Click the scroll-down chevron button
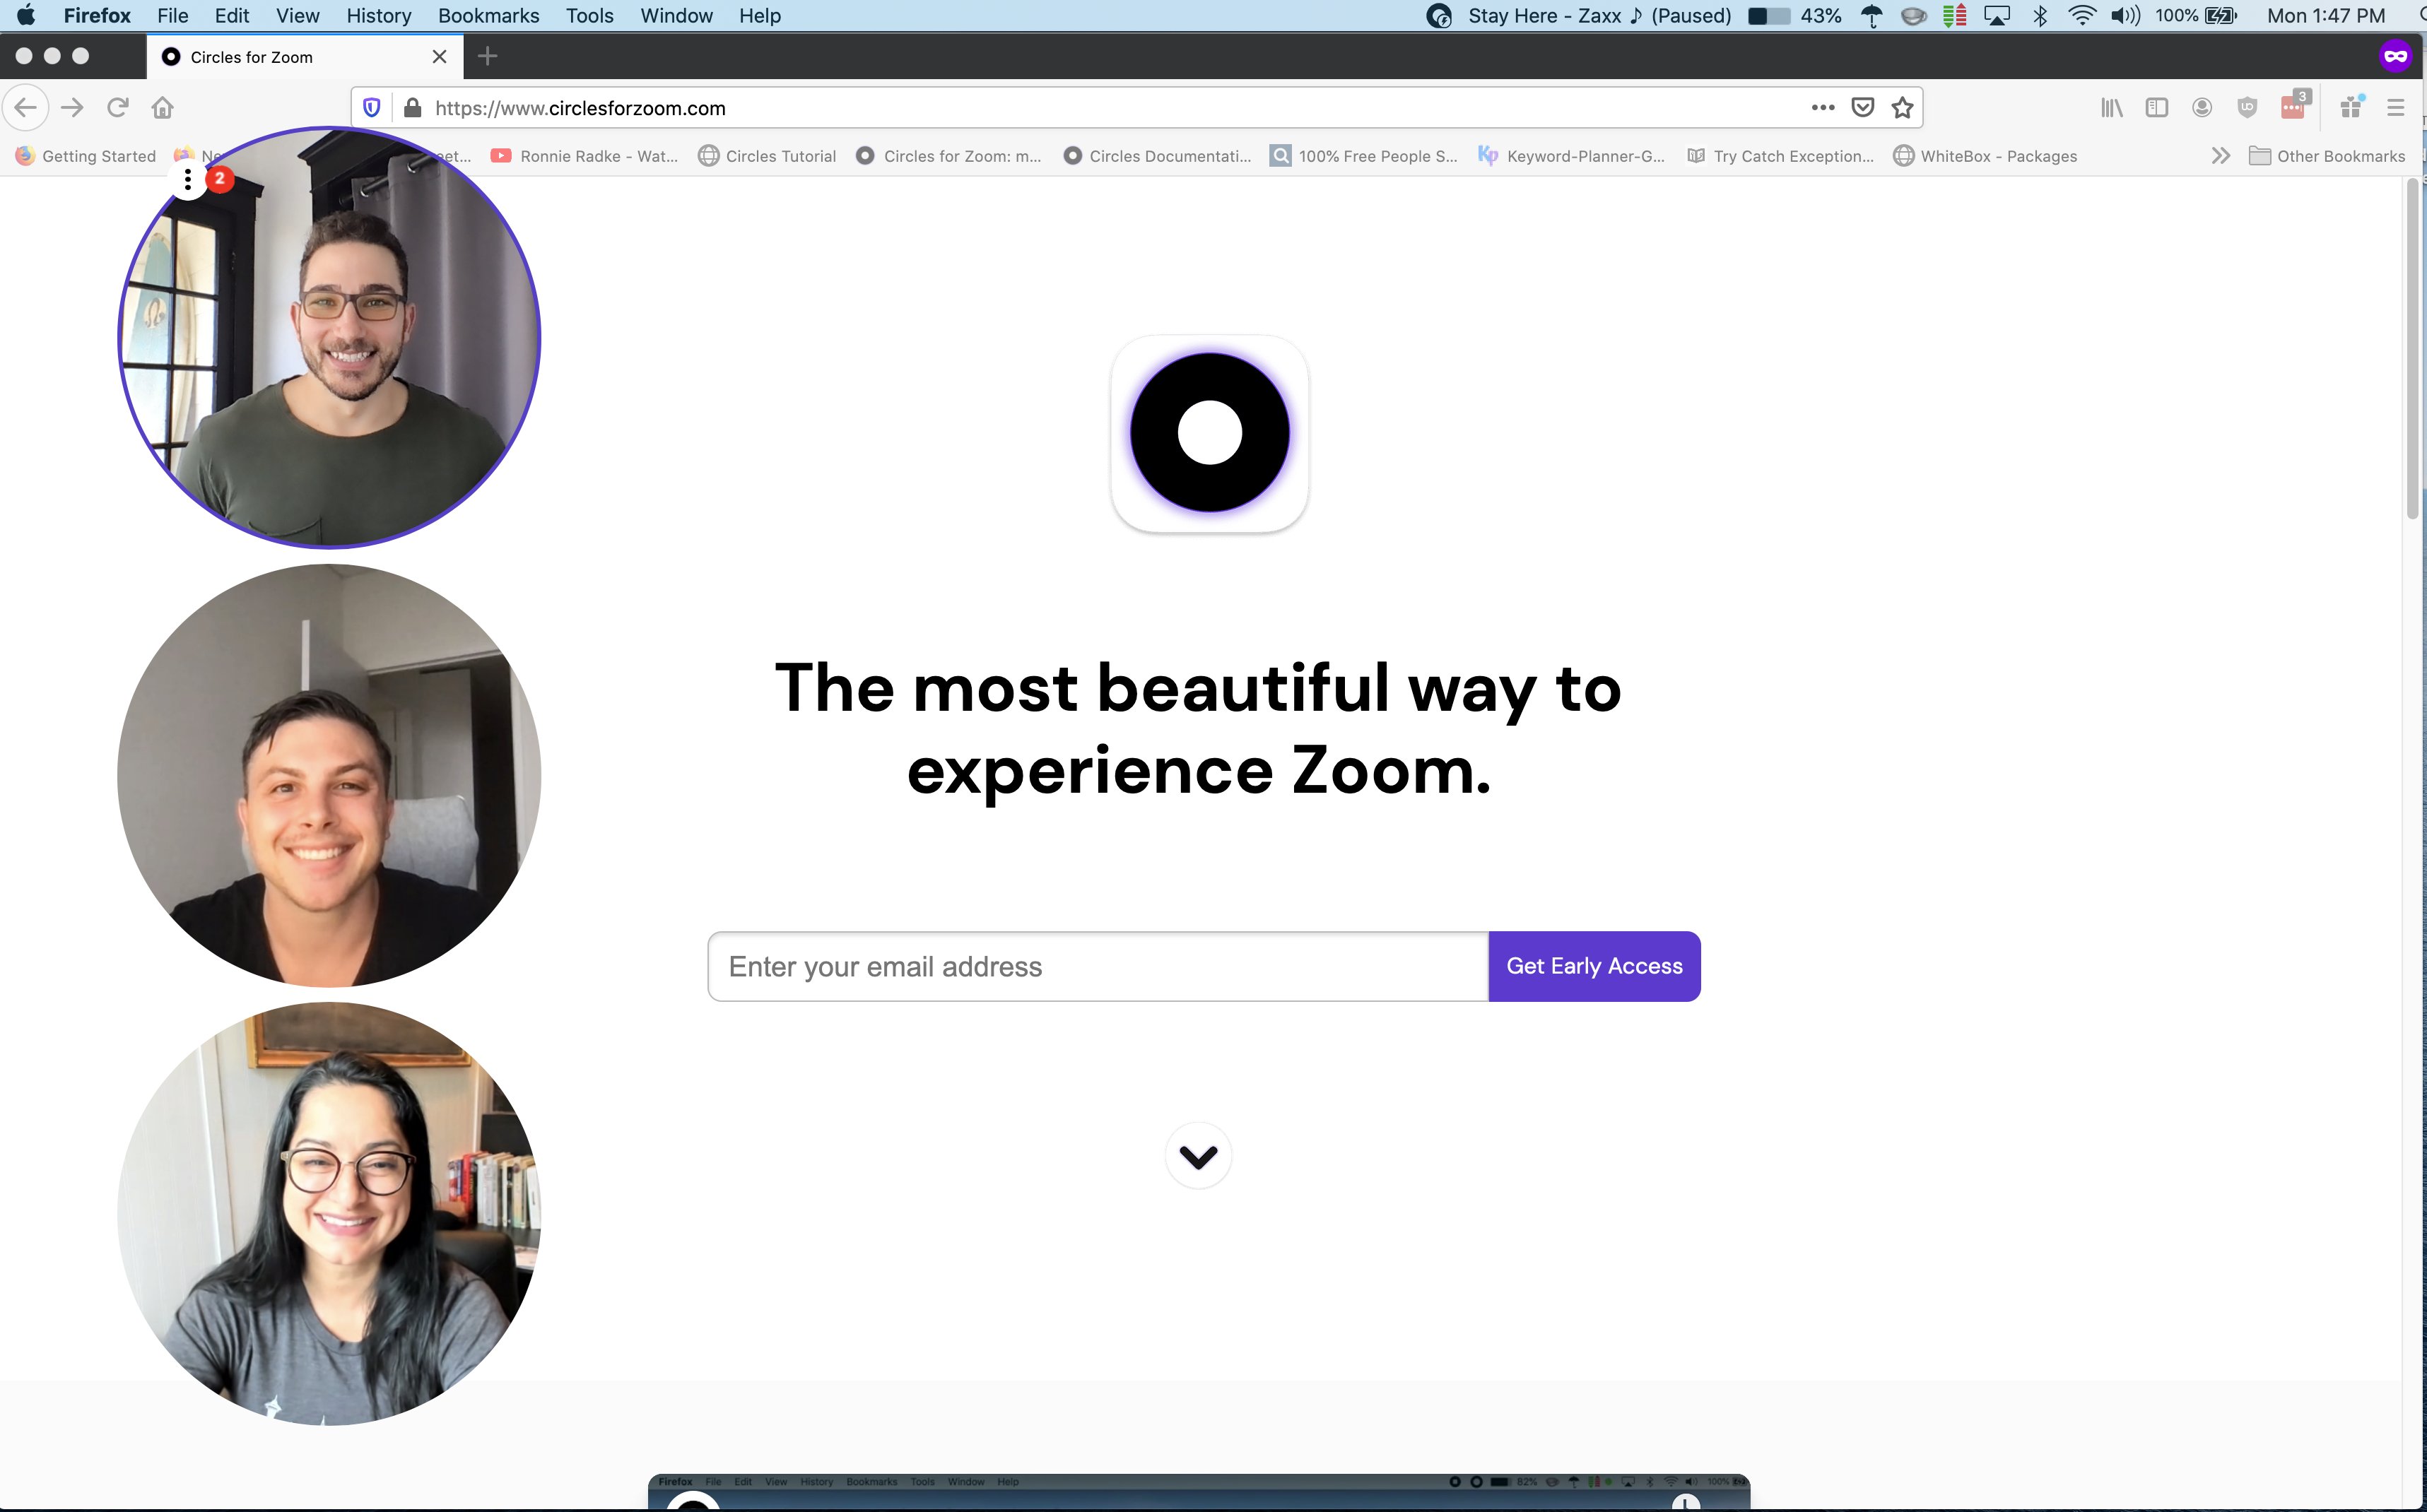2427x1512 pixels. pos(1198,1156)
